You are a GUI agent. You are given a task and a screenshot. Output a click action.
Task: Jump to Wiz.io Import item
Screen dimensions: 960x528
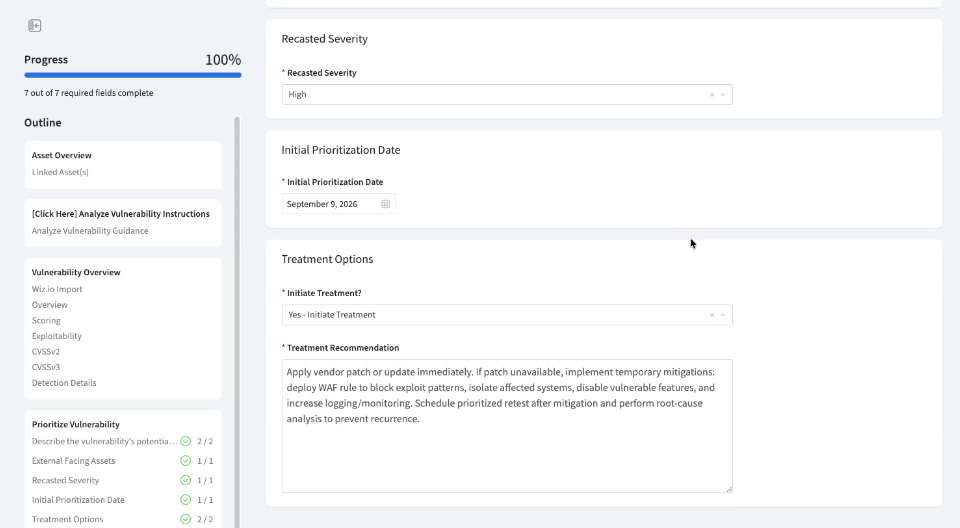[x=57, y=289]
